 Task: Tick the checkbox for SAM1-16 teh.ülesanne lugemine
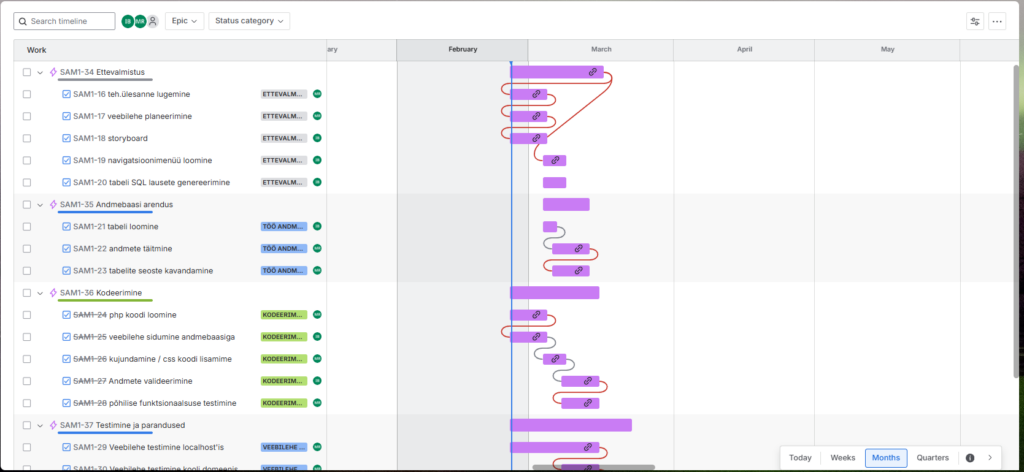click(27, 94)
